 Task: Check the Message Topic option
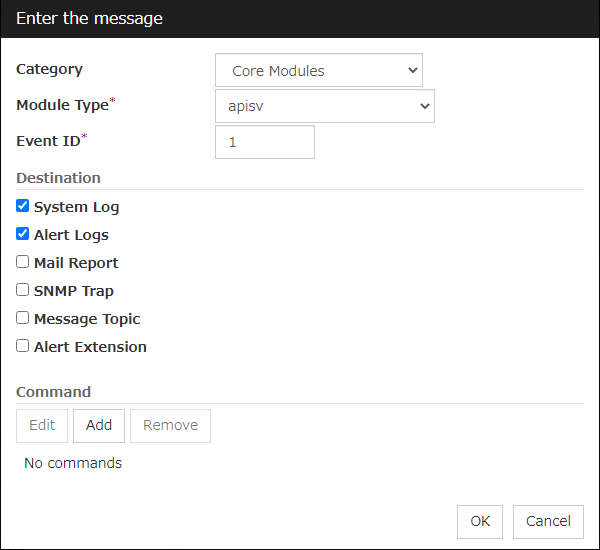click(x=23, y=319)
